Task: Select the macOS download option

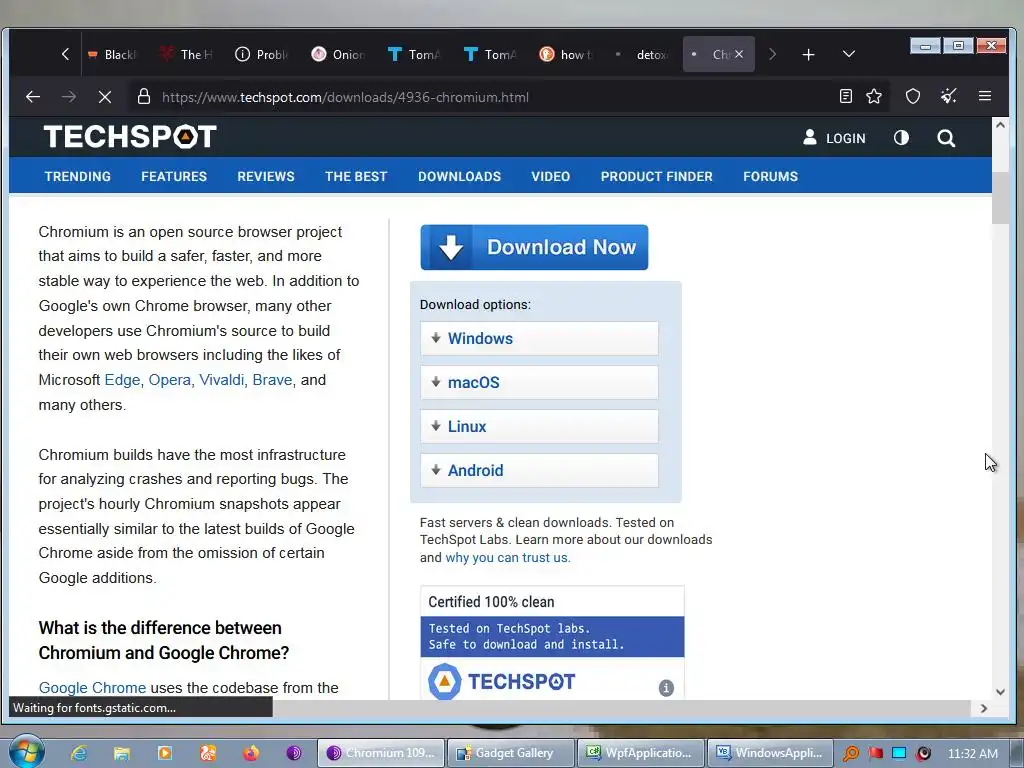Action: point(539,382)
